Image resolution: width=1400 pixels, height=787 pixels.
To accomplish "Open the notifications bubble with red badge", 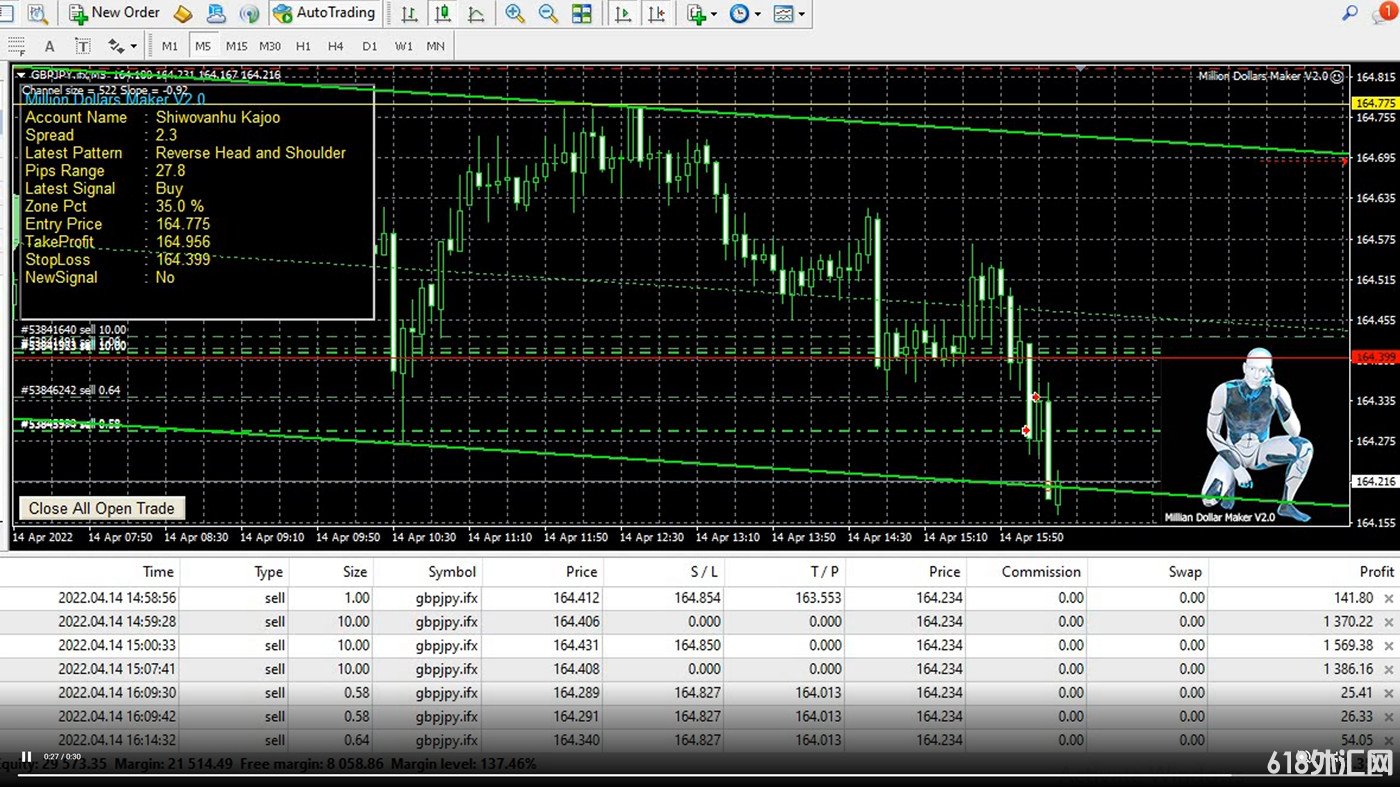I will point(1384,13).
